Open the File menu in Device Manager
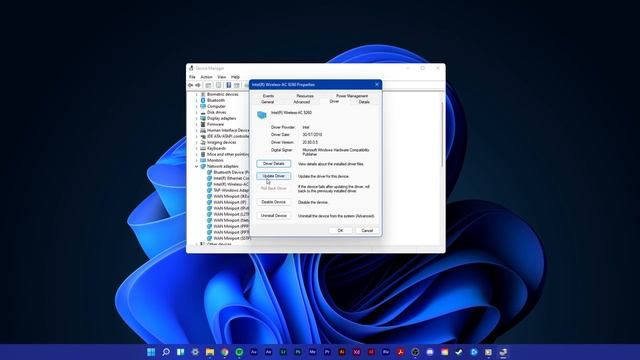 point(192,77)
